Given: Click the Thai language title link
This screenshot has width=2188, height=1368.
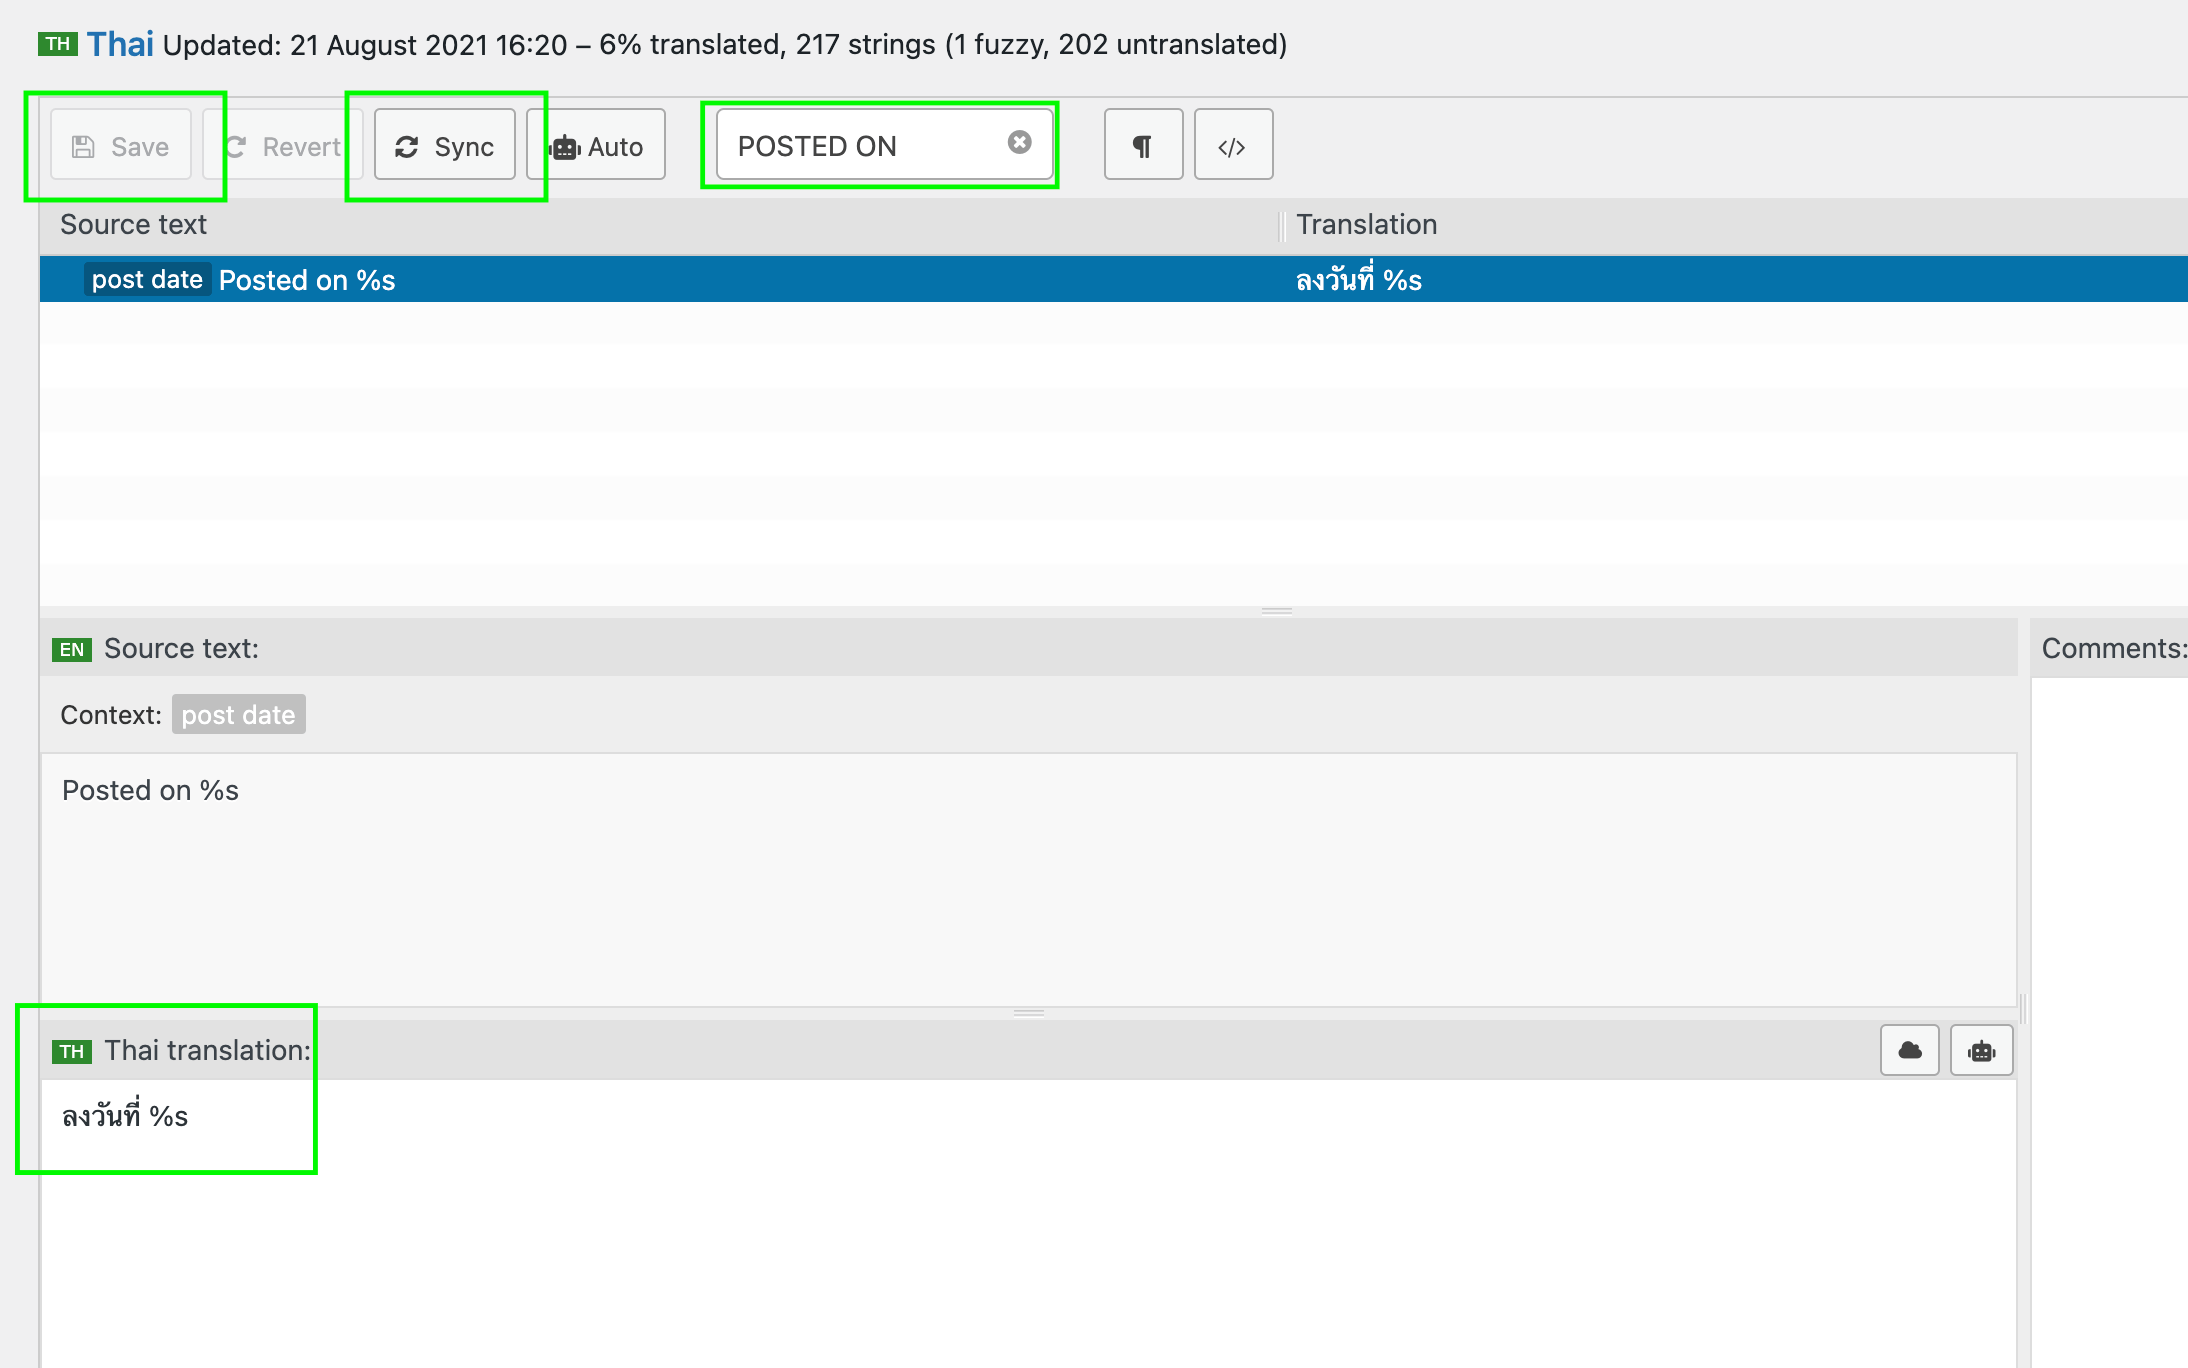Looking at the screenshot, I should coord(120,44).
